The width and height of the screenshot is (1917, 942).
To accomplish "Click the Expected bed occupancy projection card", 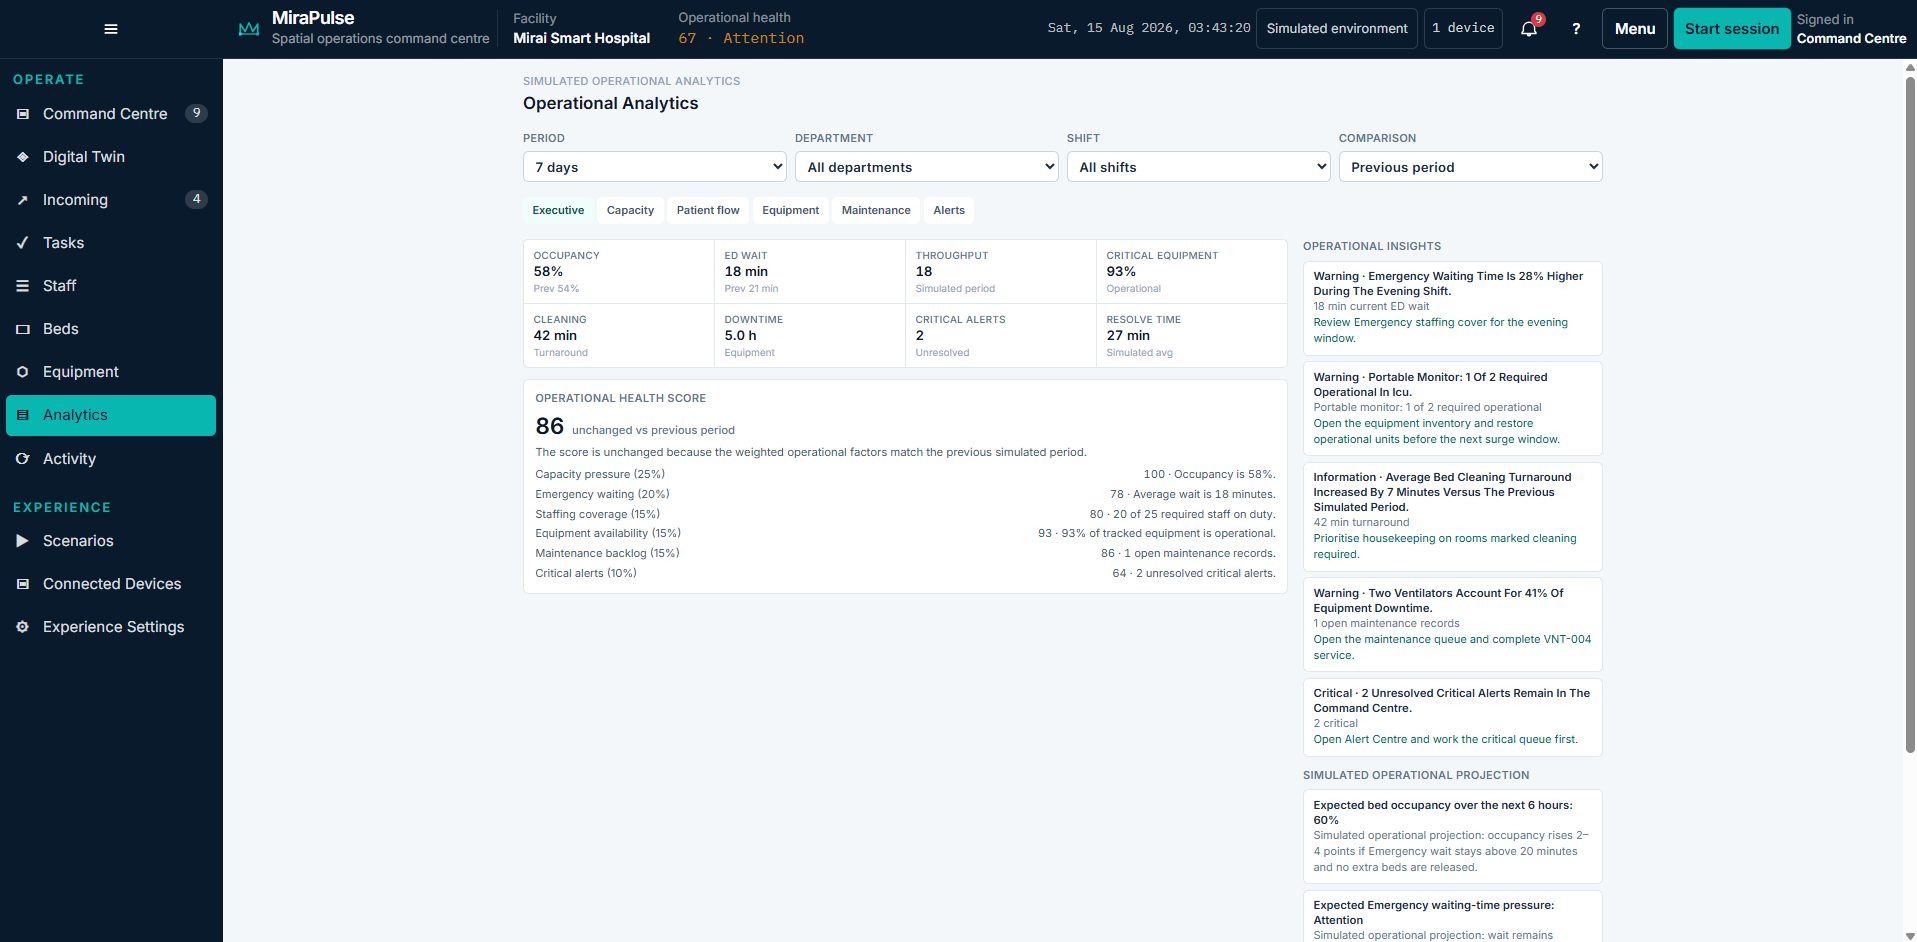I will coord(1452,836).
